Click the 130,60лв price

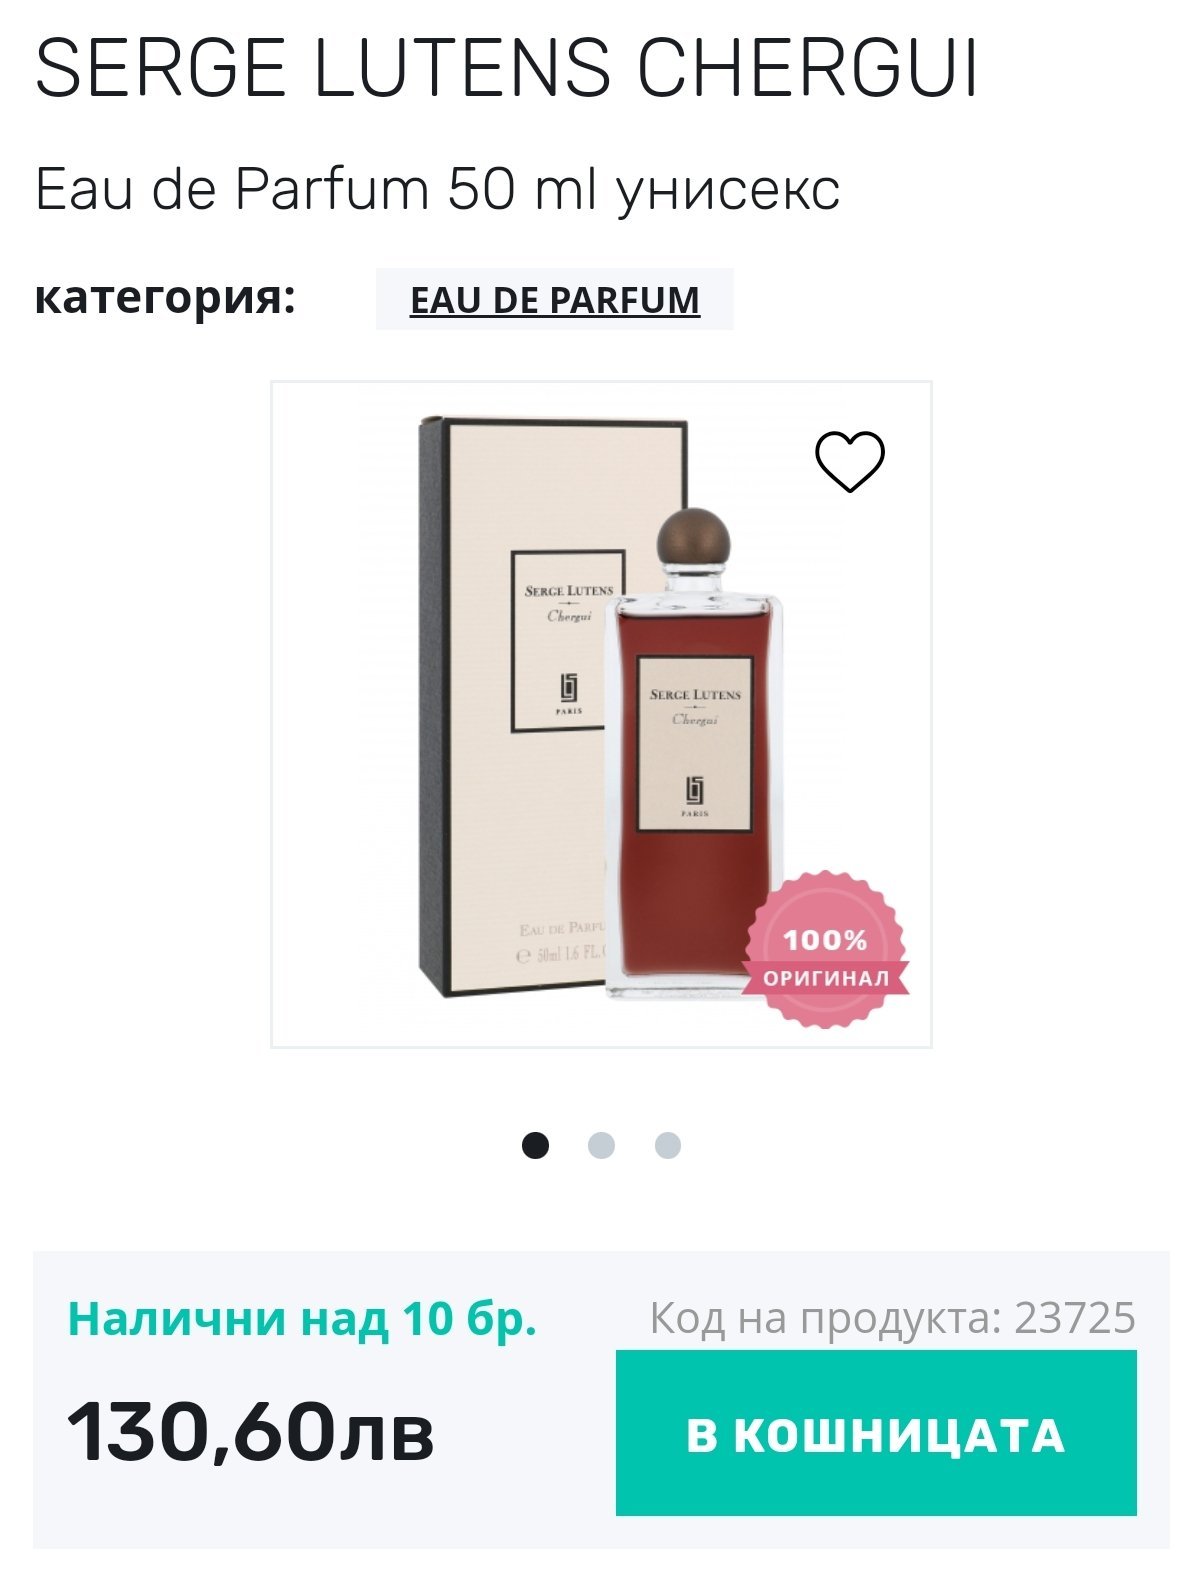(x=250, y=1432)
